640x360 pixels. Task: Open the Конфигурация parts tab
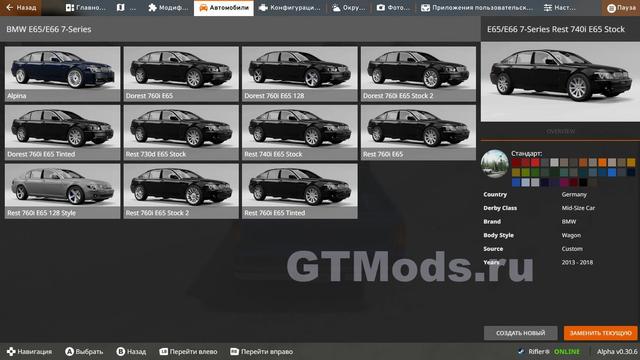[x=290, y=8]
